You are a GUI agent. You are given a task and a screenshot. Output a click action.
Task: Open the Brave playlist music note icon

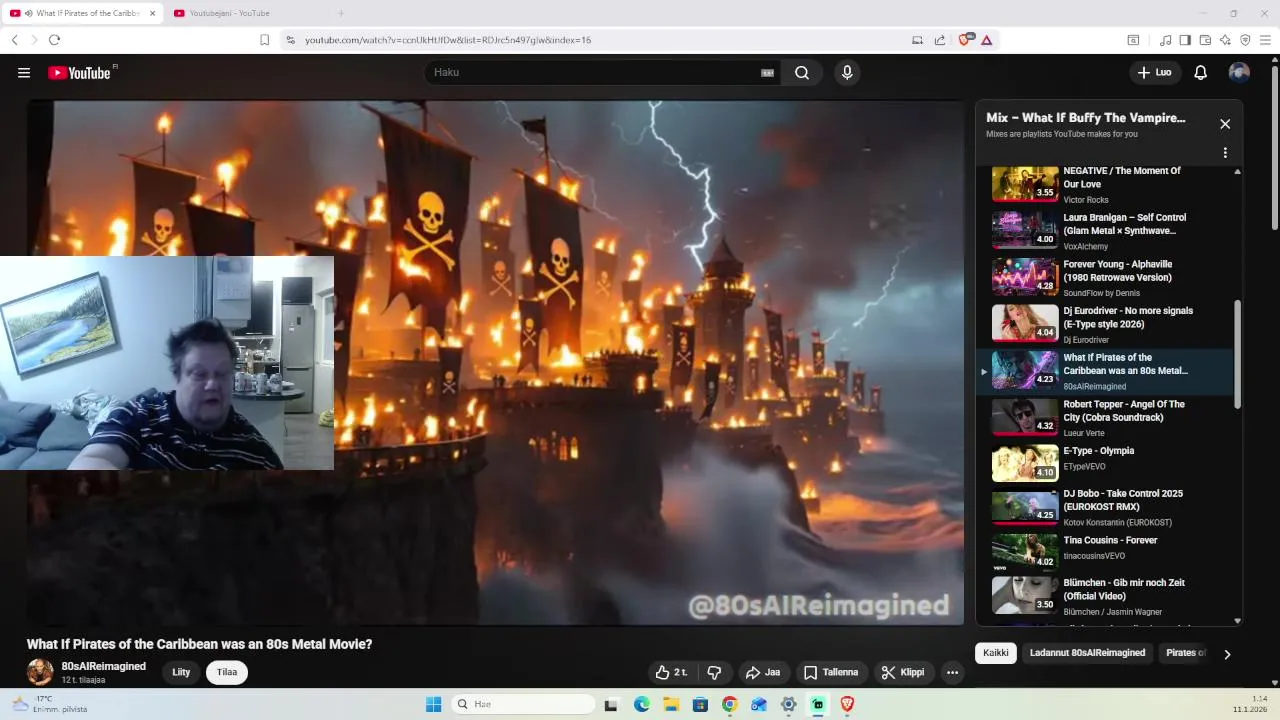coord(1165,40)
